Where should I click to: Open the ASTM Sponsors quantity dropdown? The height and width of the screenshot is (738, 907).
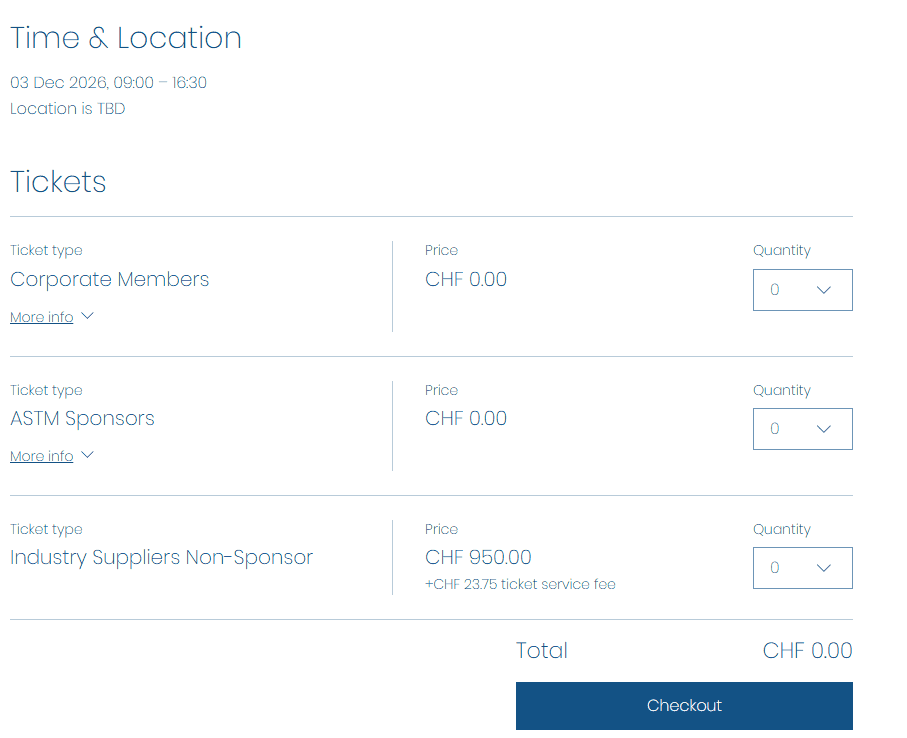(801, 429)
